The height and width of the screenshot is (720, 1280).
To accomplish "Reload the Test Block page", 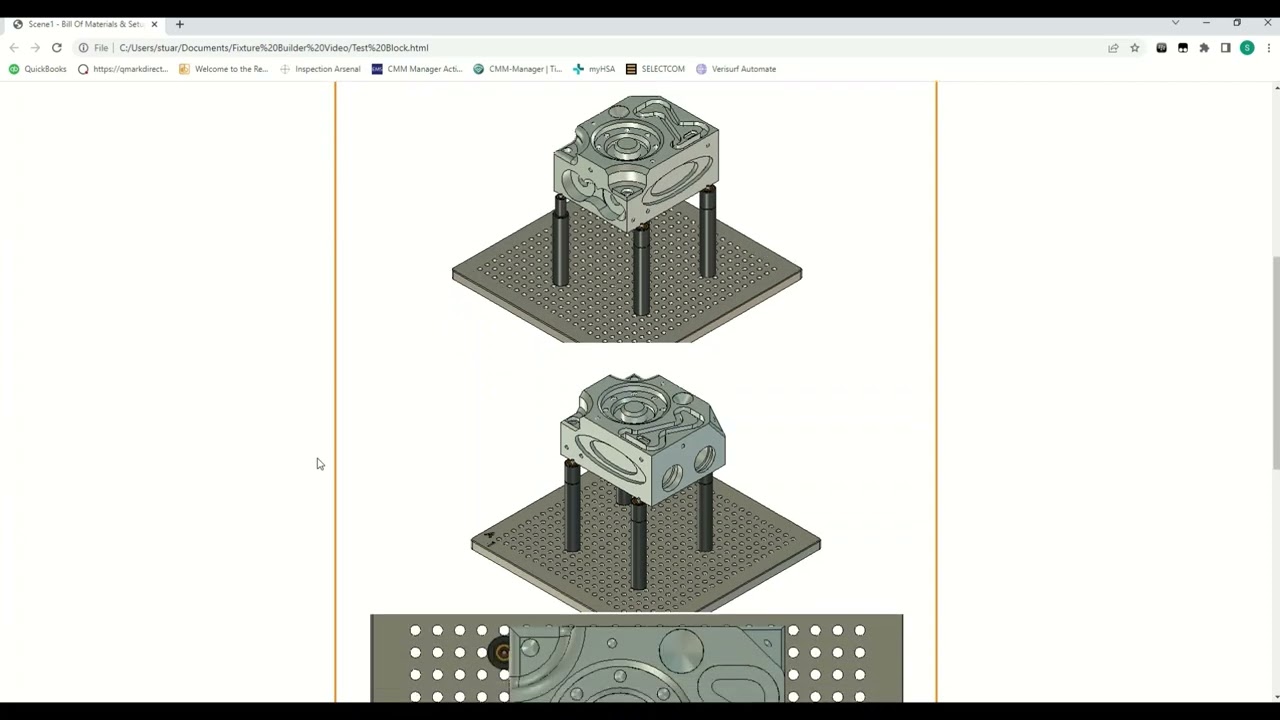I will coord(57,48).
